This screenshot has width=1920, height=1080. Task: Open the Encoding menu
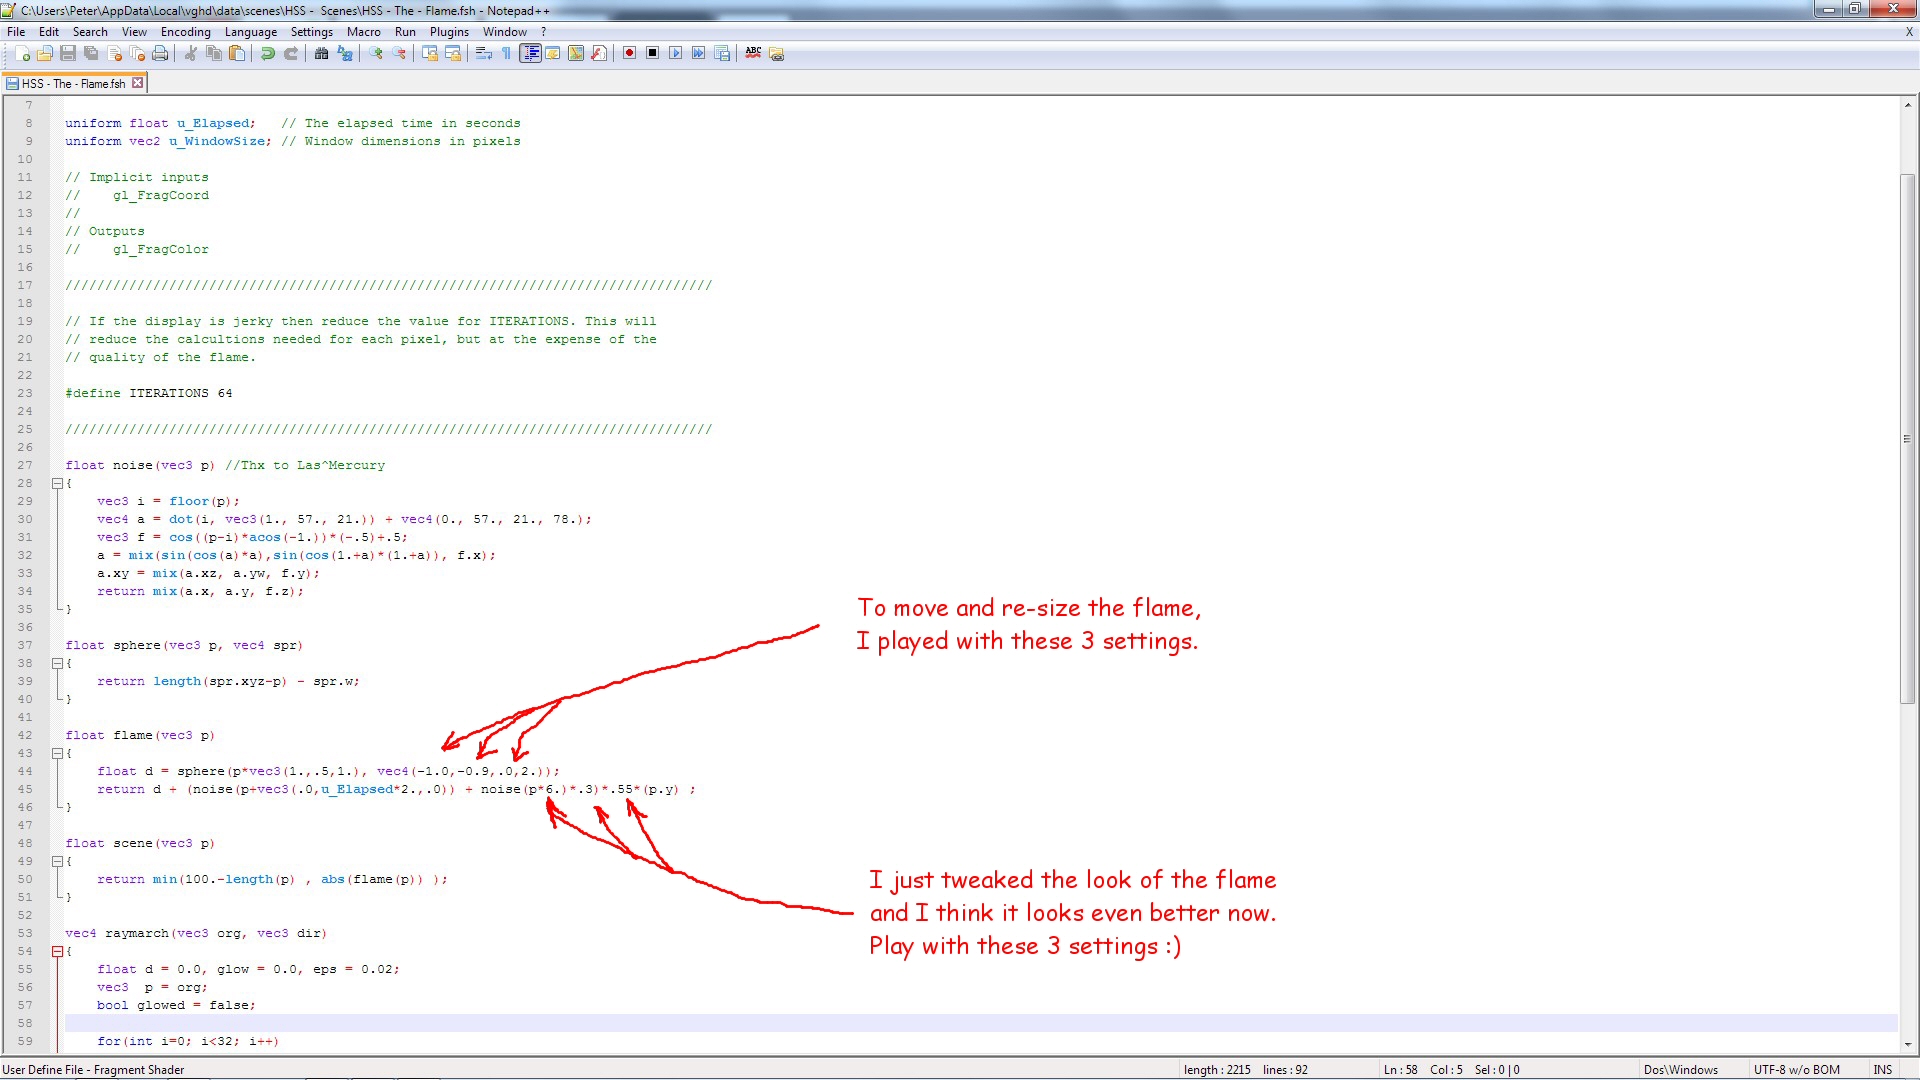[x=185, y=32]
